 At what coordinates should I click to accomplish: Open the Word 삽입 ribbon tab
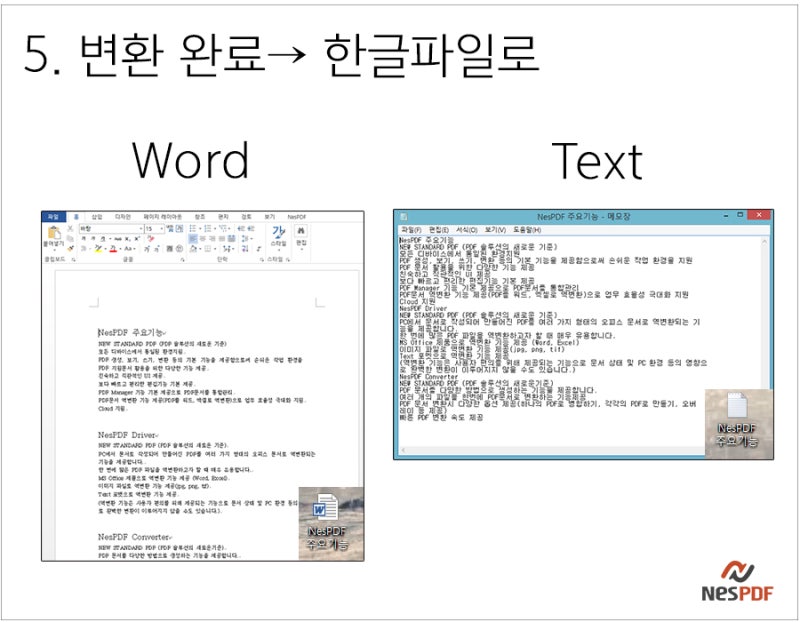(97, 217)
